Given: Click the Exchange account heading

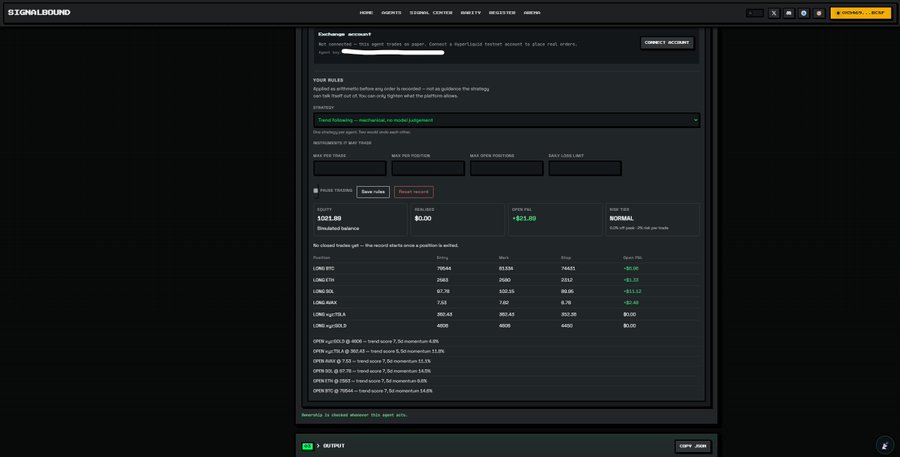Looking at the screenshot, I should [345, 34].
